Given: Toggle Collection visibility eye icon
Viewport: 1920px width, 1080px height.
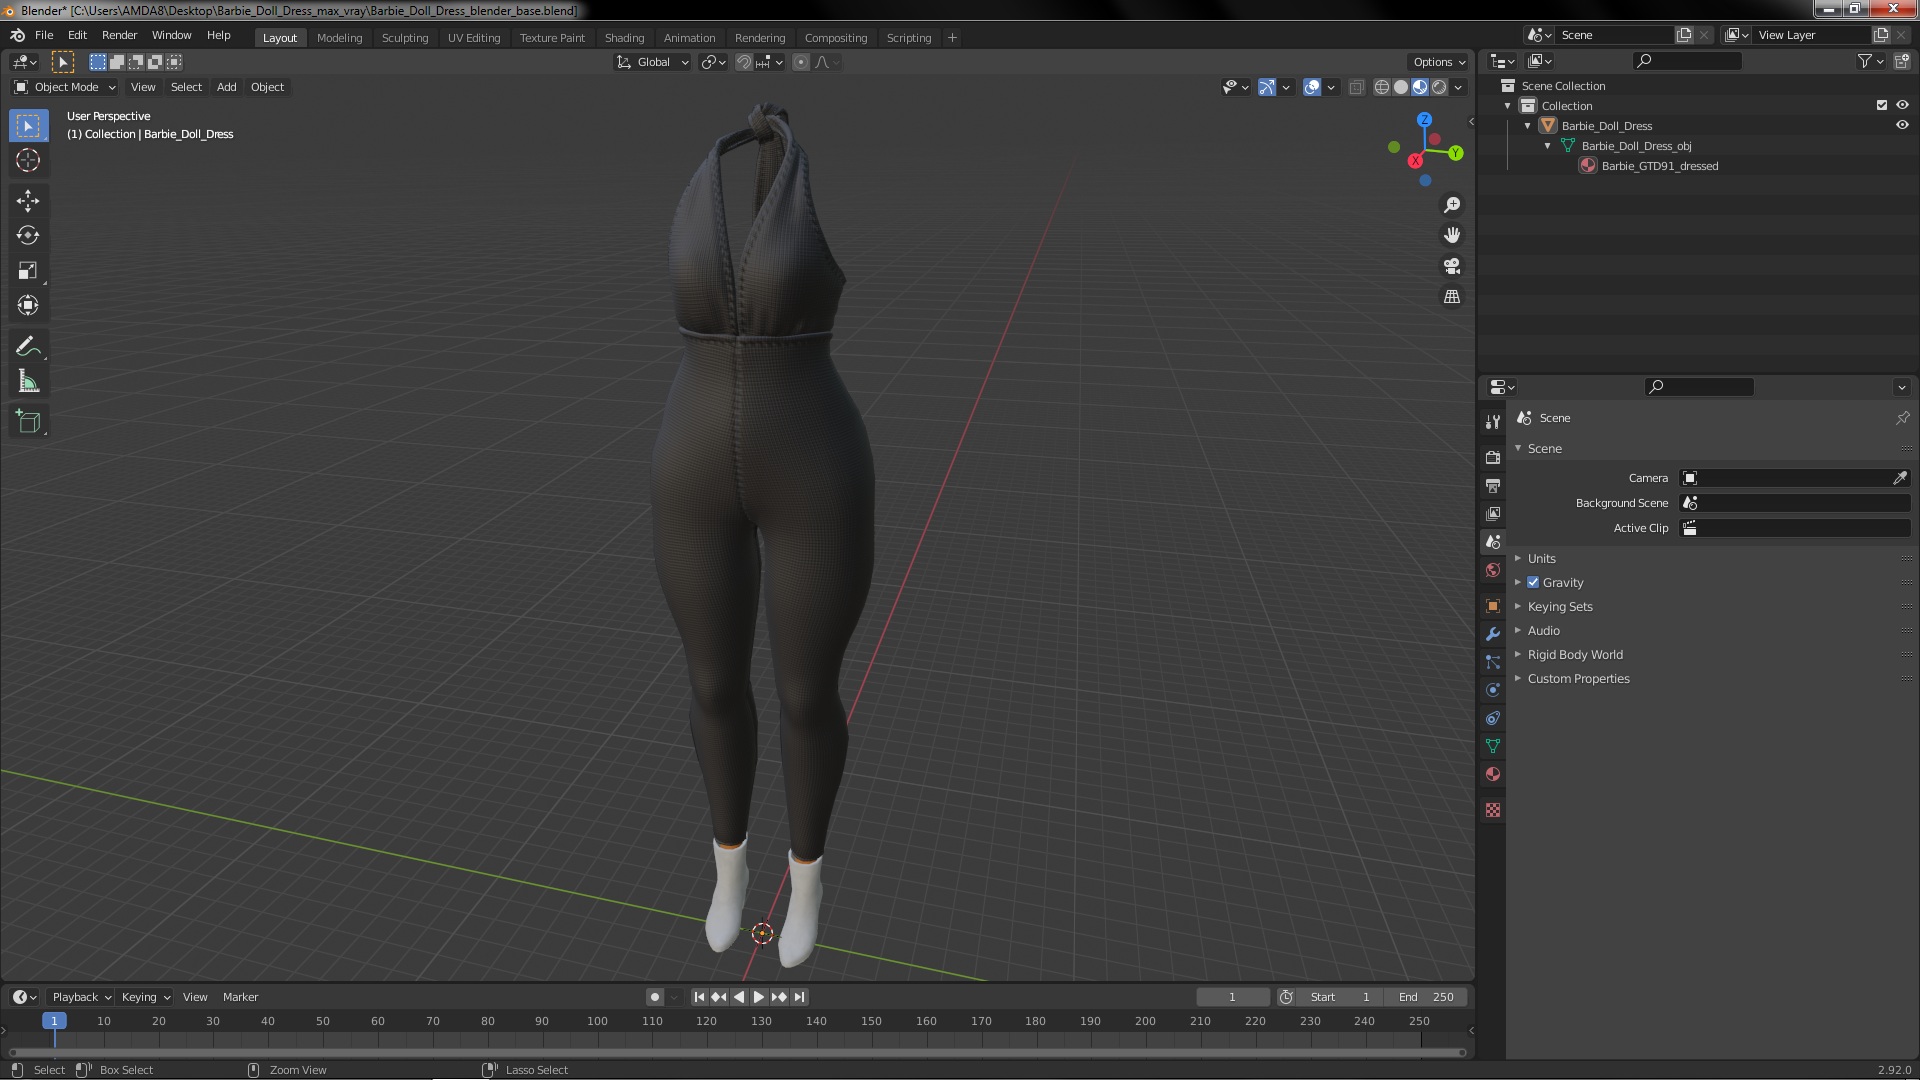Looking at the screenshot, I should click(1902, 106).
